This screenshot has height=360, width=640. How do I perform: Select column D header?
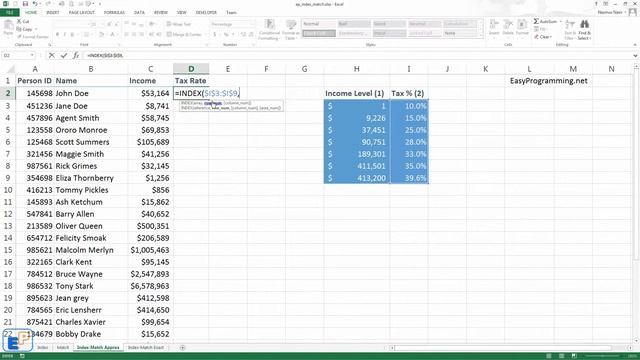[191, 69]
